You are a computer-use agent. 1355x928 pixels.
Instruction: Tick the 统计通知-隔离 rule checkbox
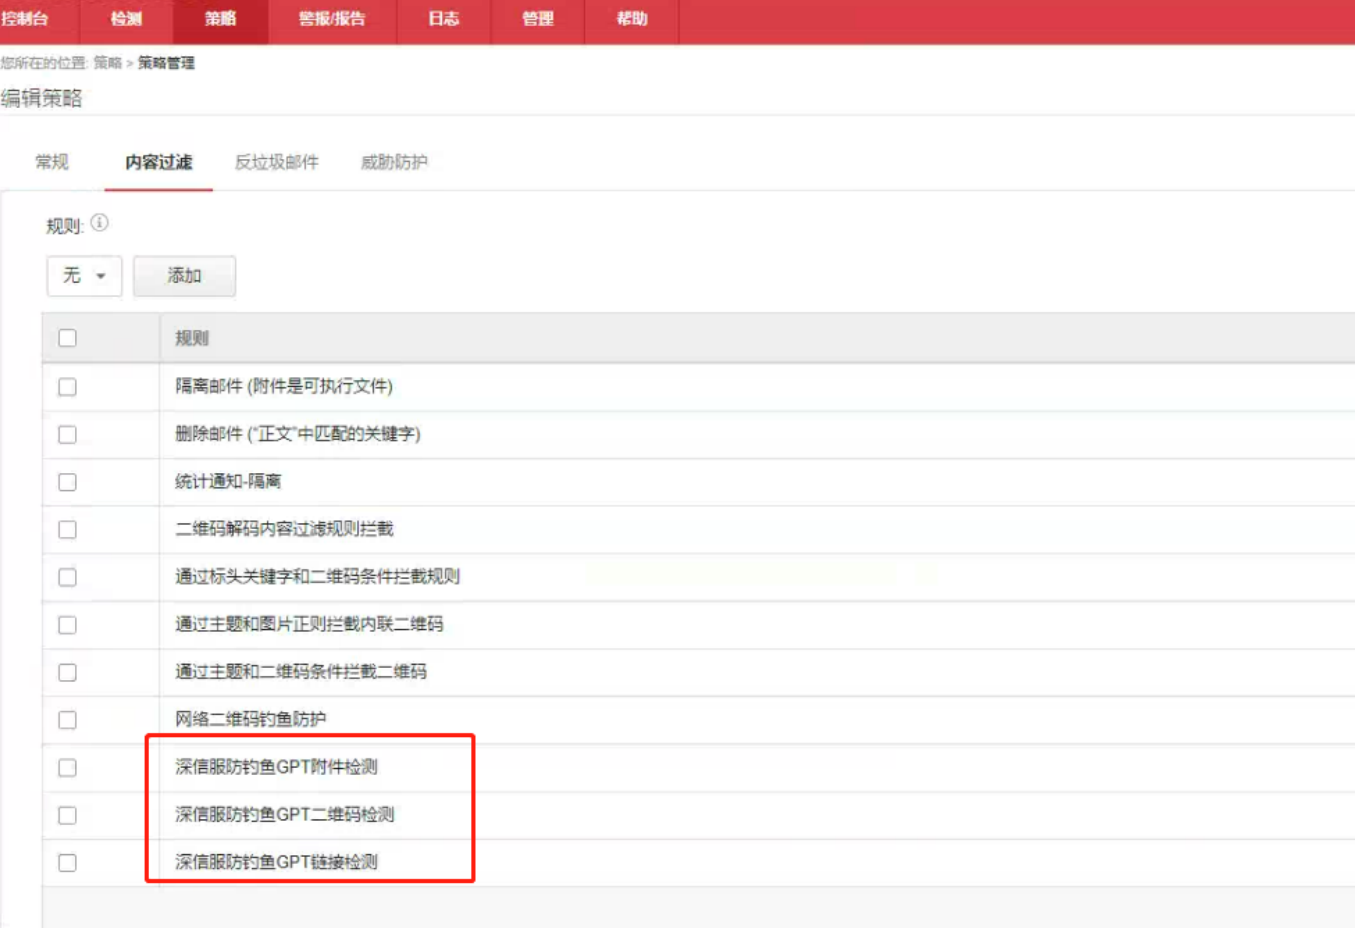tap(67, 482)
